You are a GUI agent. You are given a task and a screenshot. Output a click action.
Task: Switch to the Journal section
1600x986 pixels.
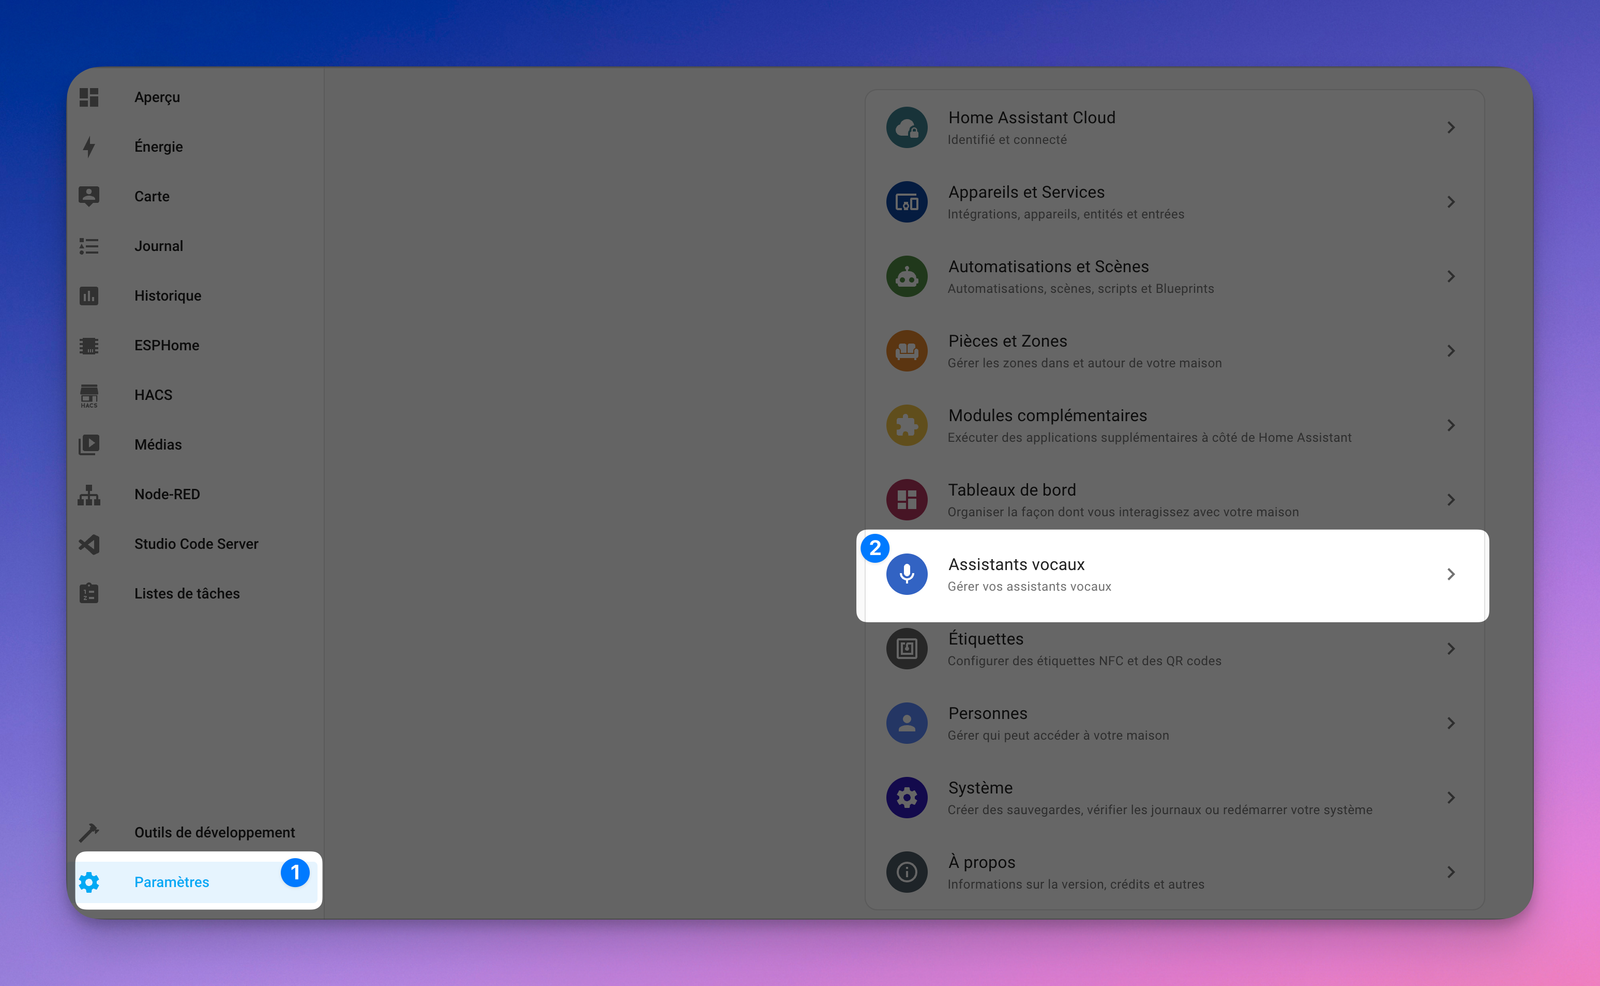(x=158, y=245)
